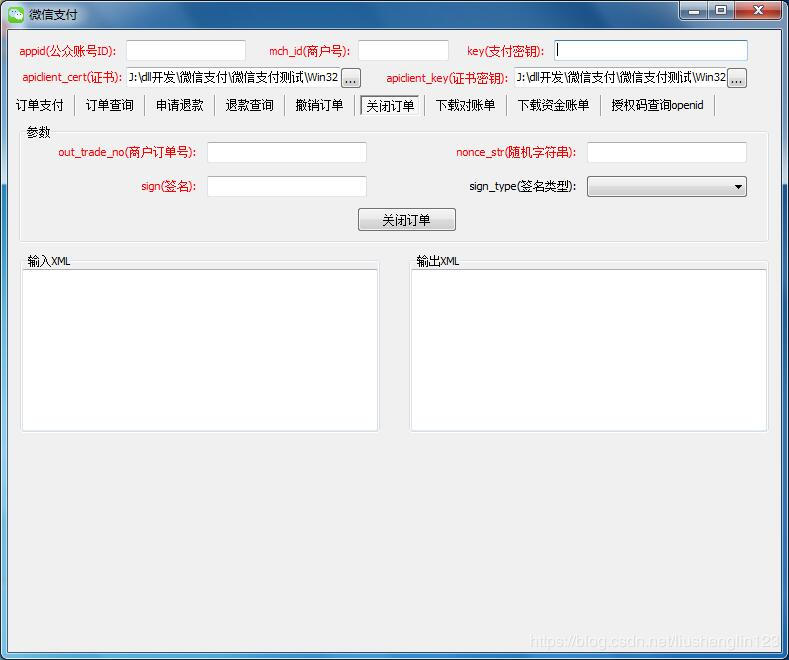Viewport: 789px width, 660px height.
Task: Click the WeChat Pay icon in title bar
Action: [x=16, y=14]
